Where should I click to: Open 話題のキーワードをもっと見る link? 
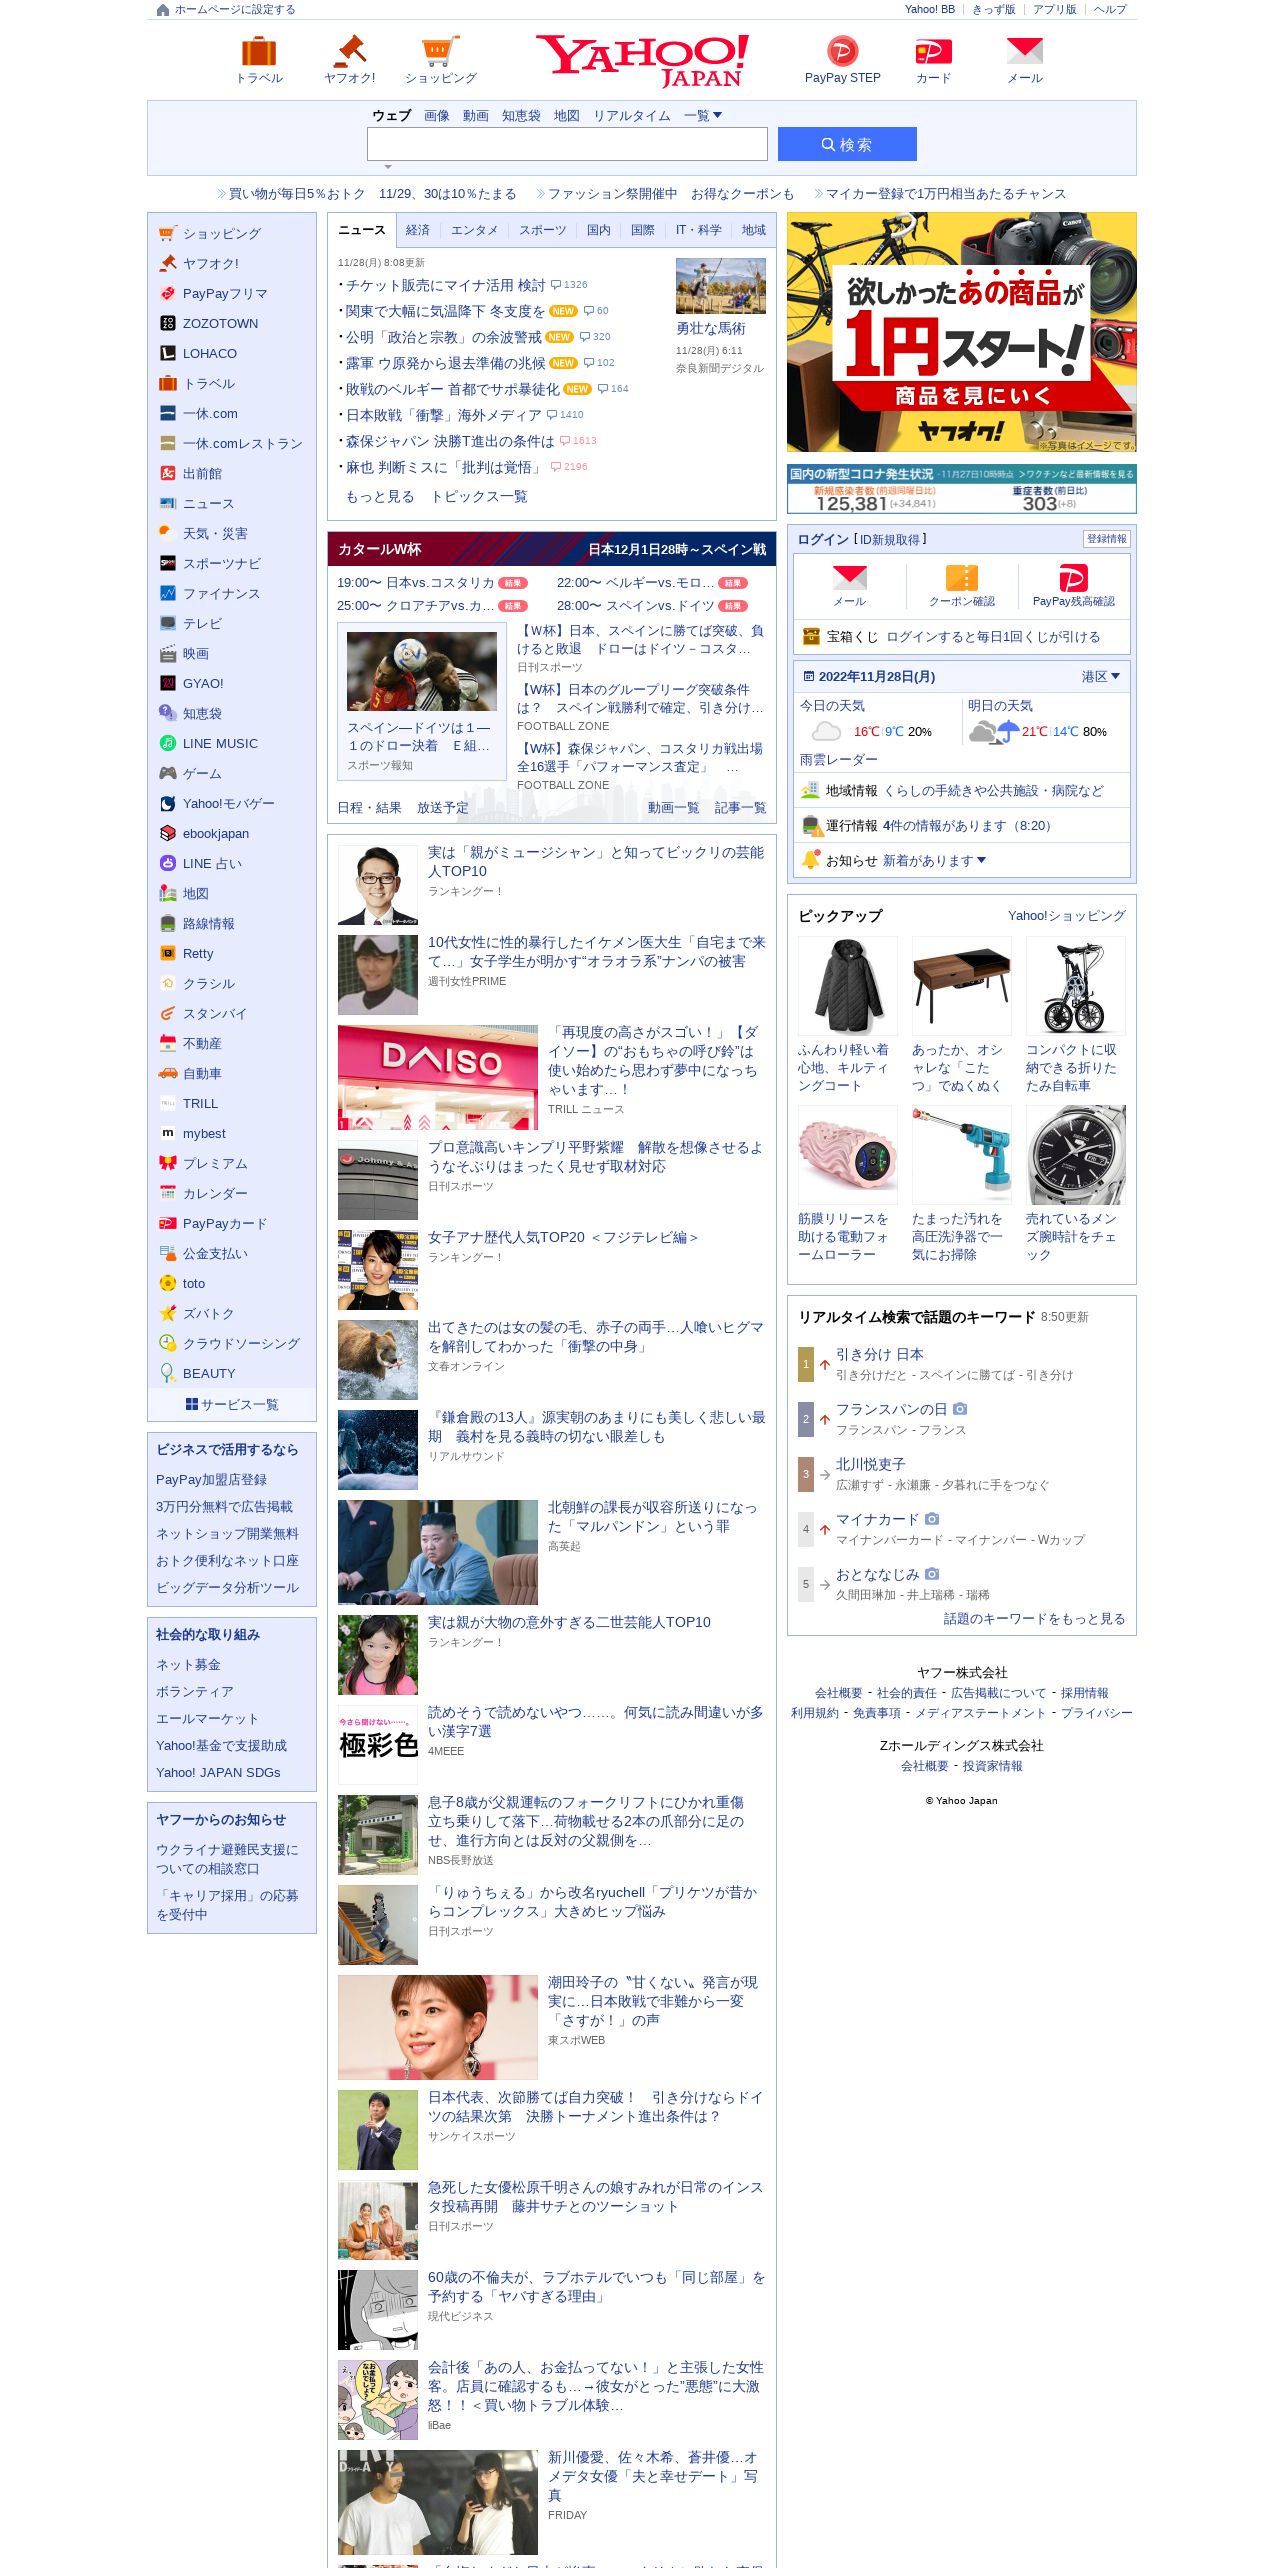(1035, 1619)
